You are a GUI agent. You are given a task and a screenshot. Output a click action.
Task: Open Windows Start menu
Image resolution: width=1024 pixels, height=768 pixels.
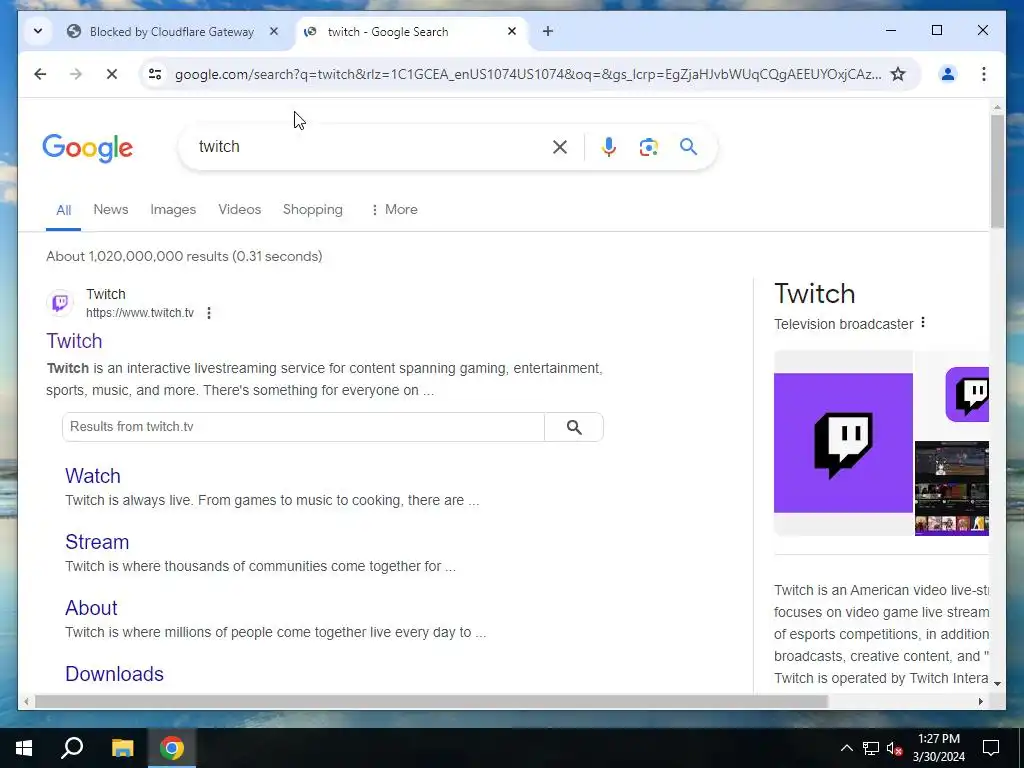point(24,748)
